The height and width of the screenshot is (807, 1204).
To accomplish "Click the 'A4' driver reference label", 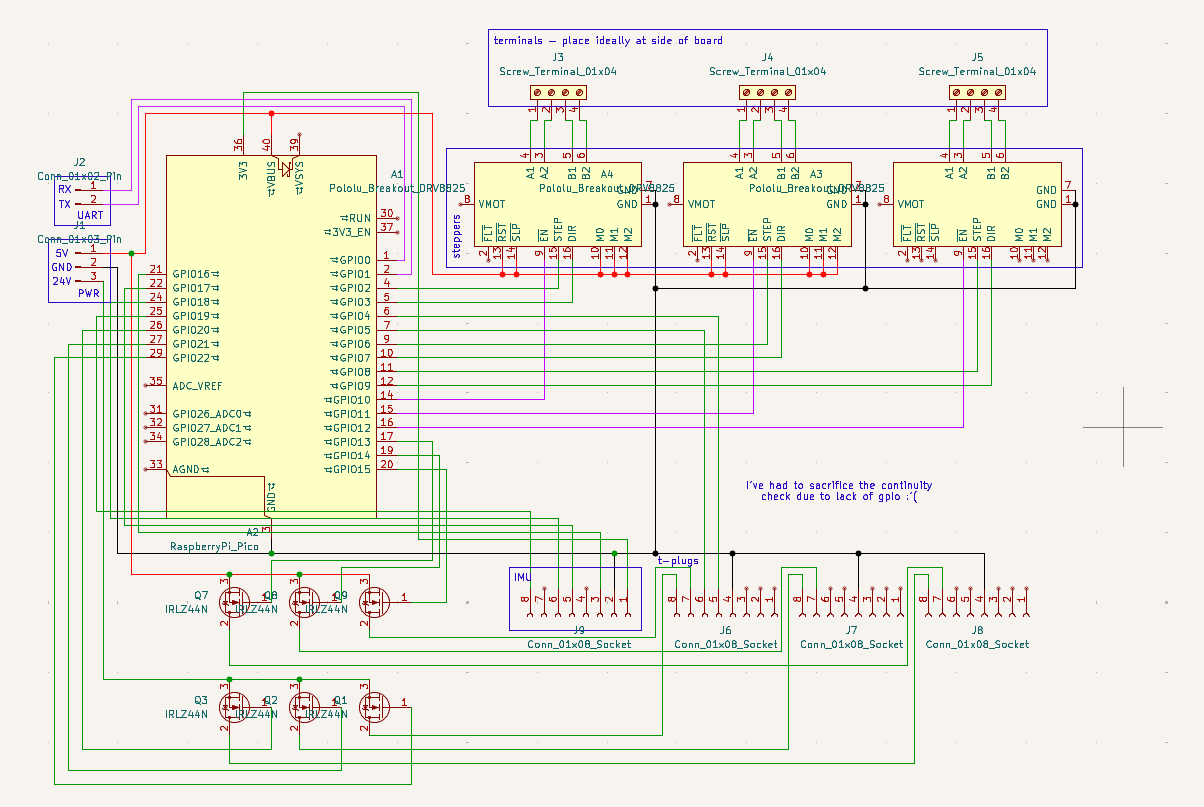I will point(606,174).
